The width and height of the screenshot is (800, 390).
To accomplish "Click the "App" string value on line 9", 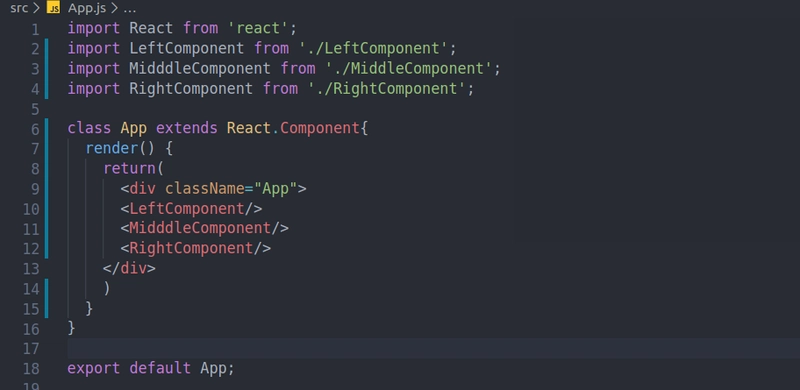I will tap(275, 188).
